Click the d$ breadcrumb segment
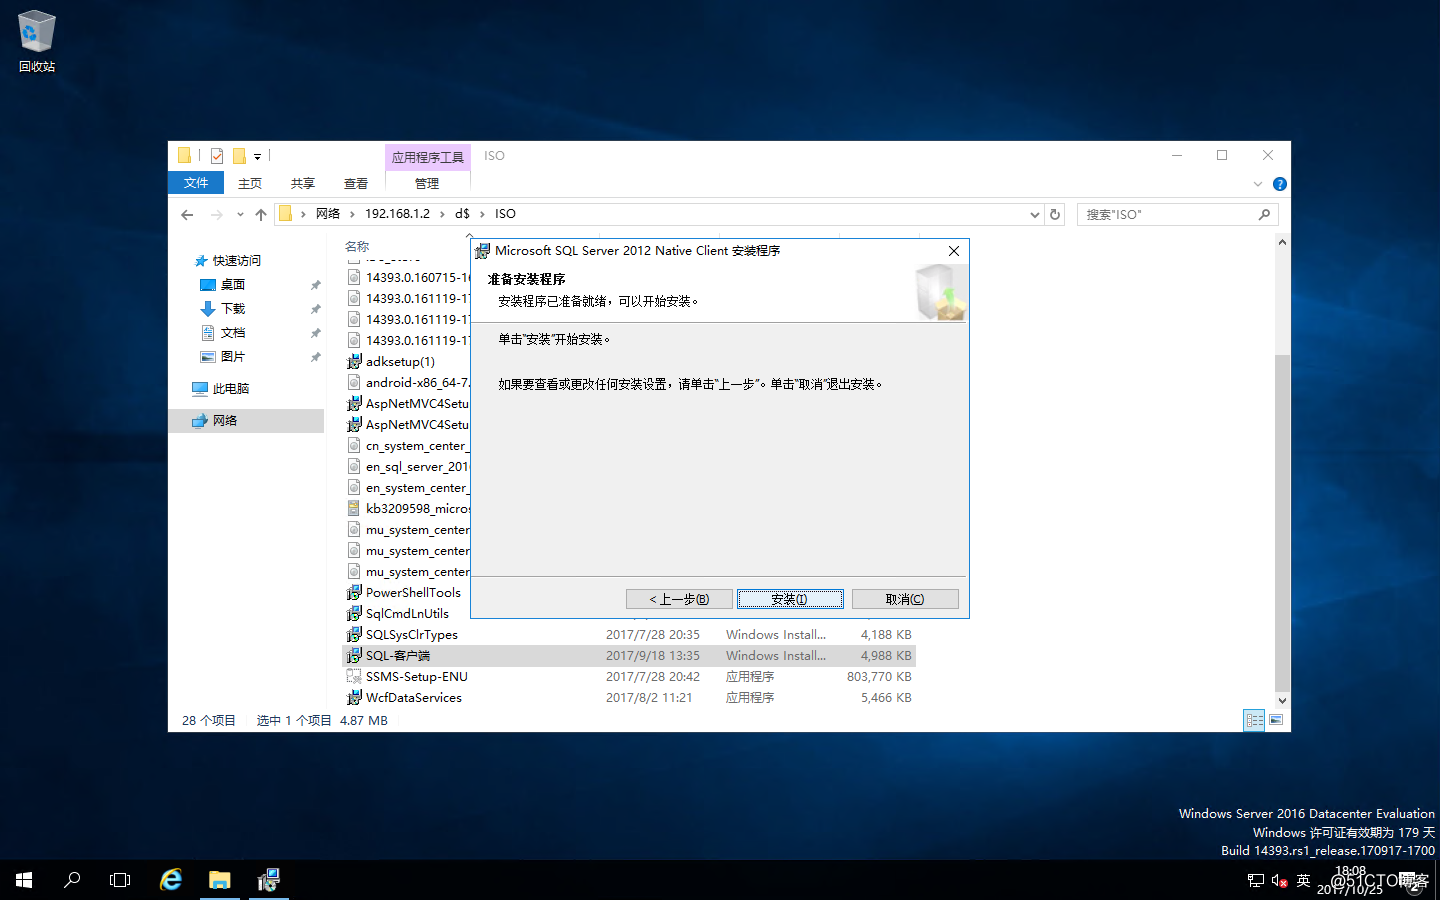This screenshot has width=1440, height=900. (462, 214)
